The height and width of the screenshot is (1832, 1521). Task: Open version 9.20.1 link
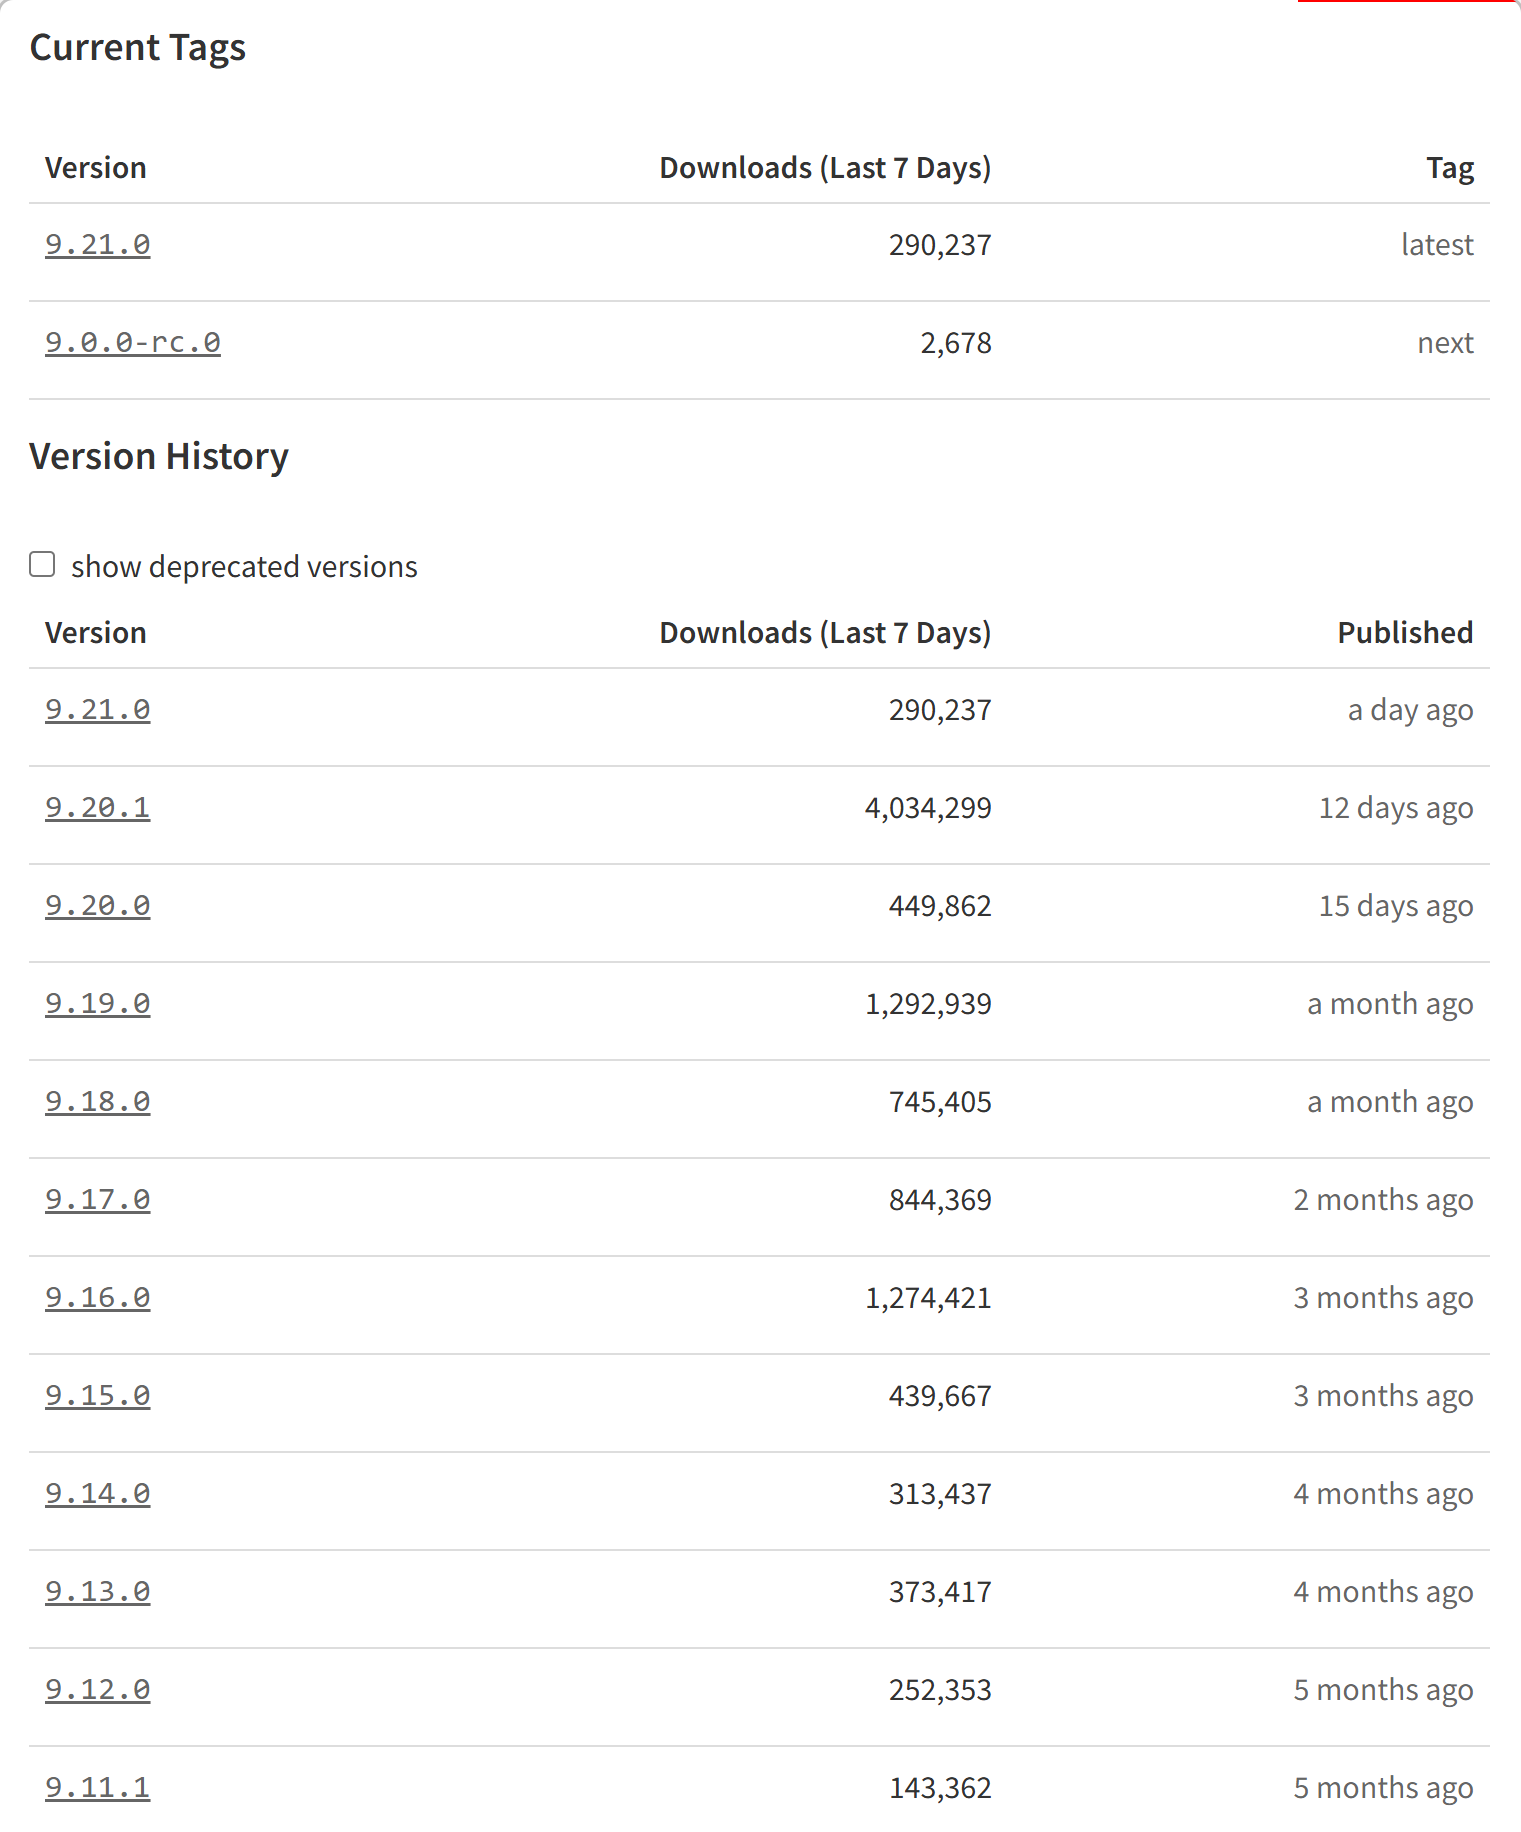click(x=98, y=808)
